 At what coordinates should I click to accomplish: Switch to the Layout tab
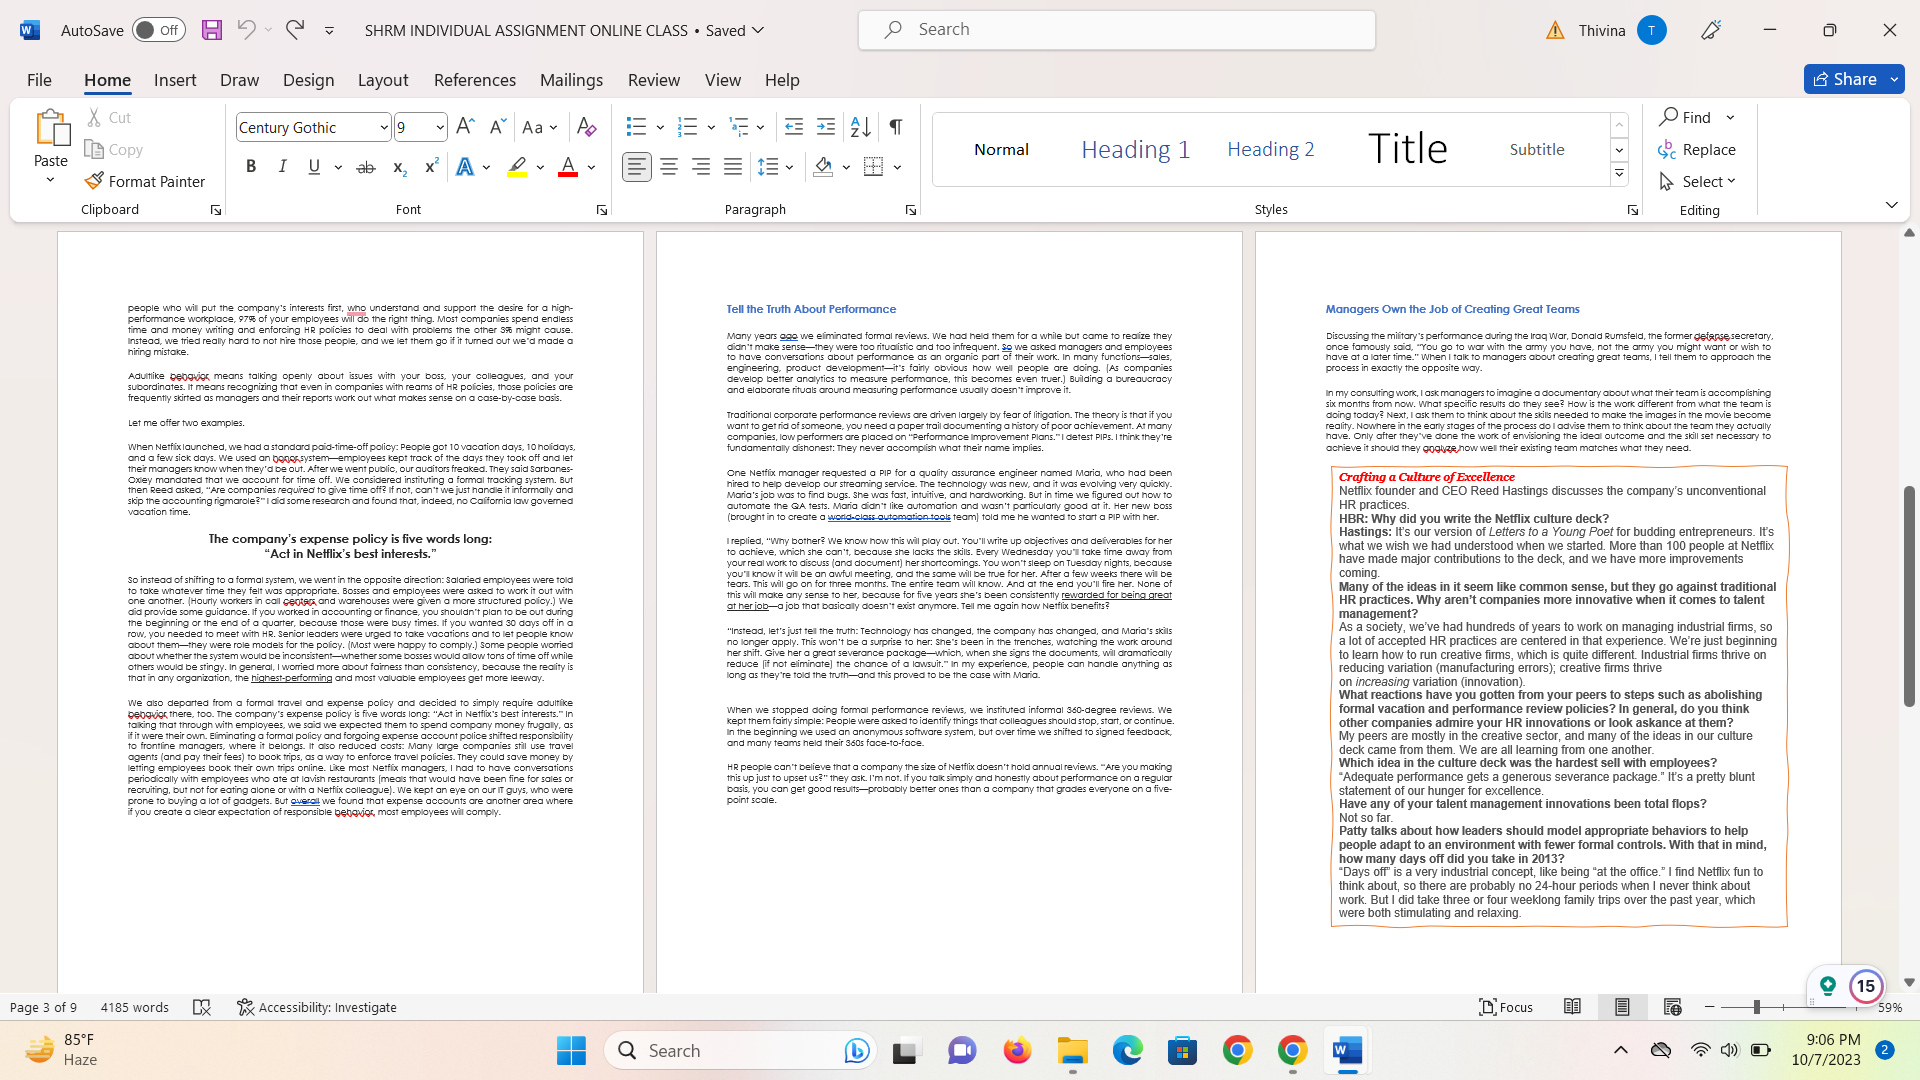[x=382, y=80]
